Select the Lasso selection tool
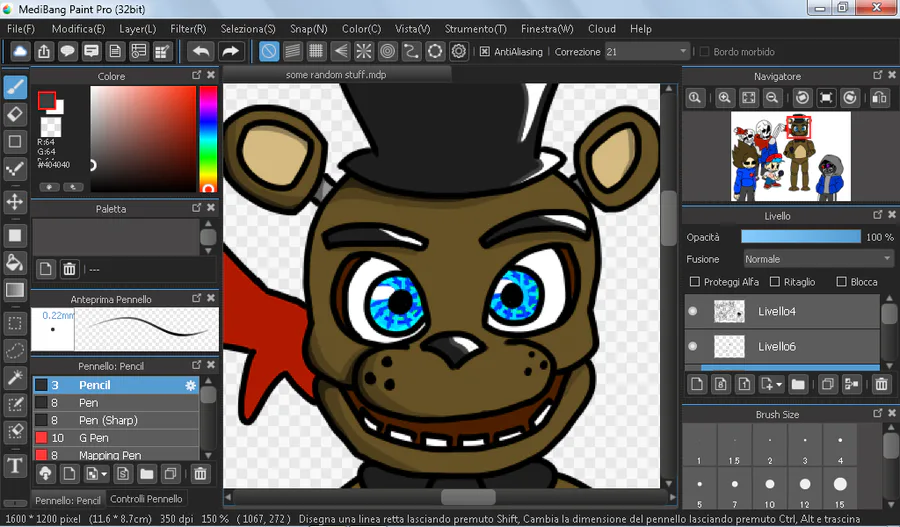This screenshot has width=900, height=527. [15, 350]
